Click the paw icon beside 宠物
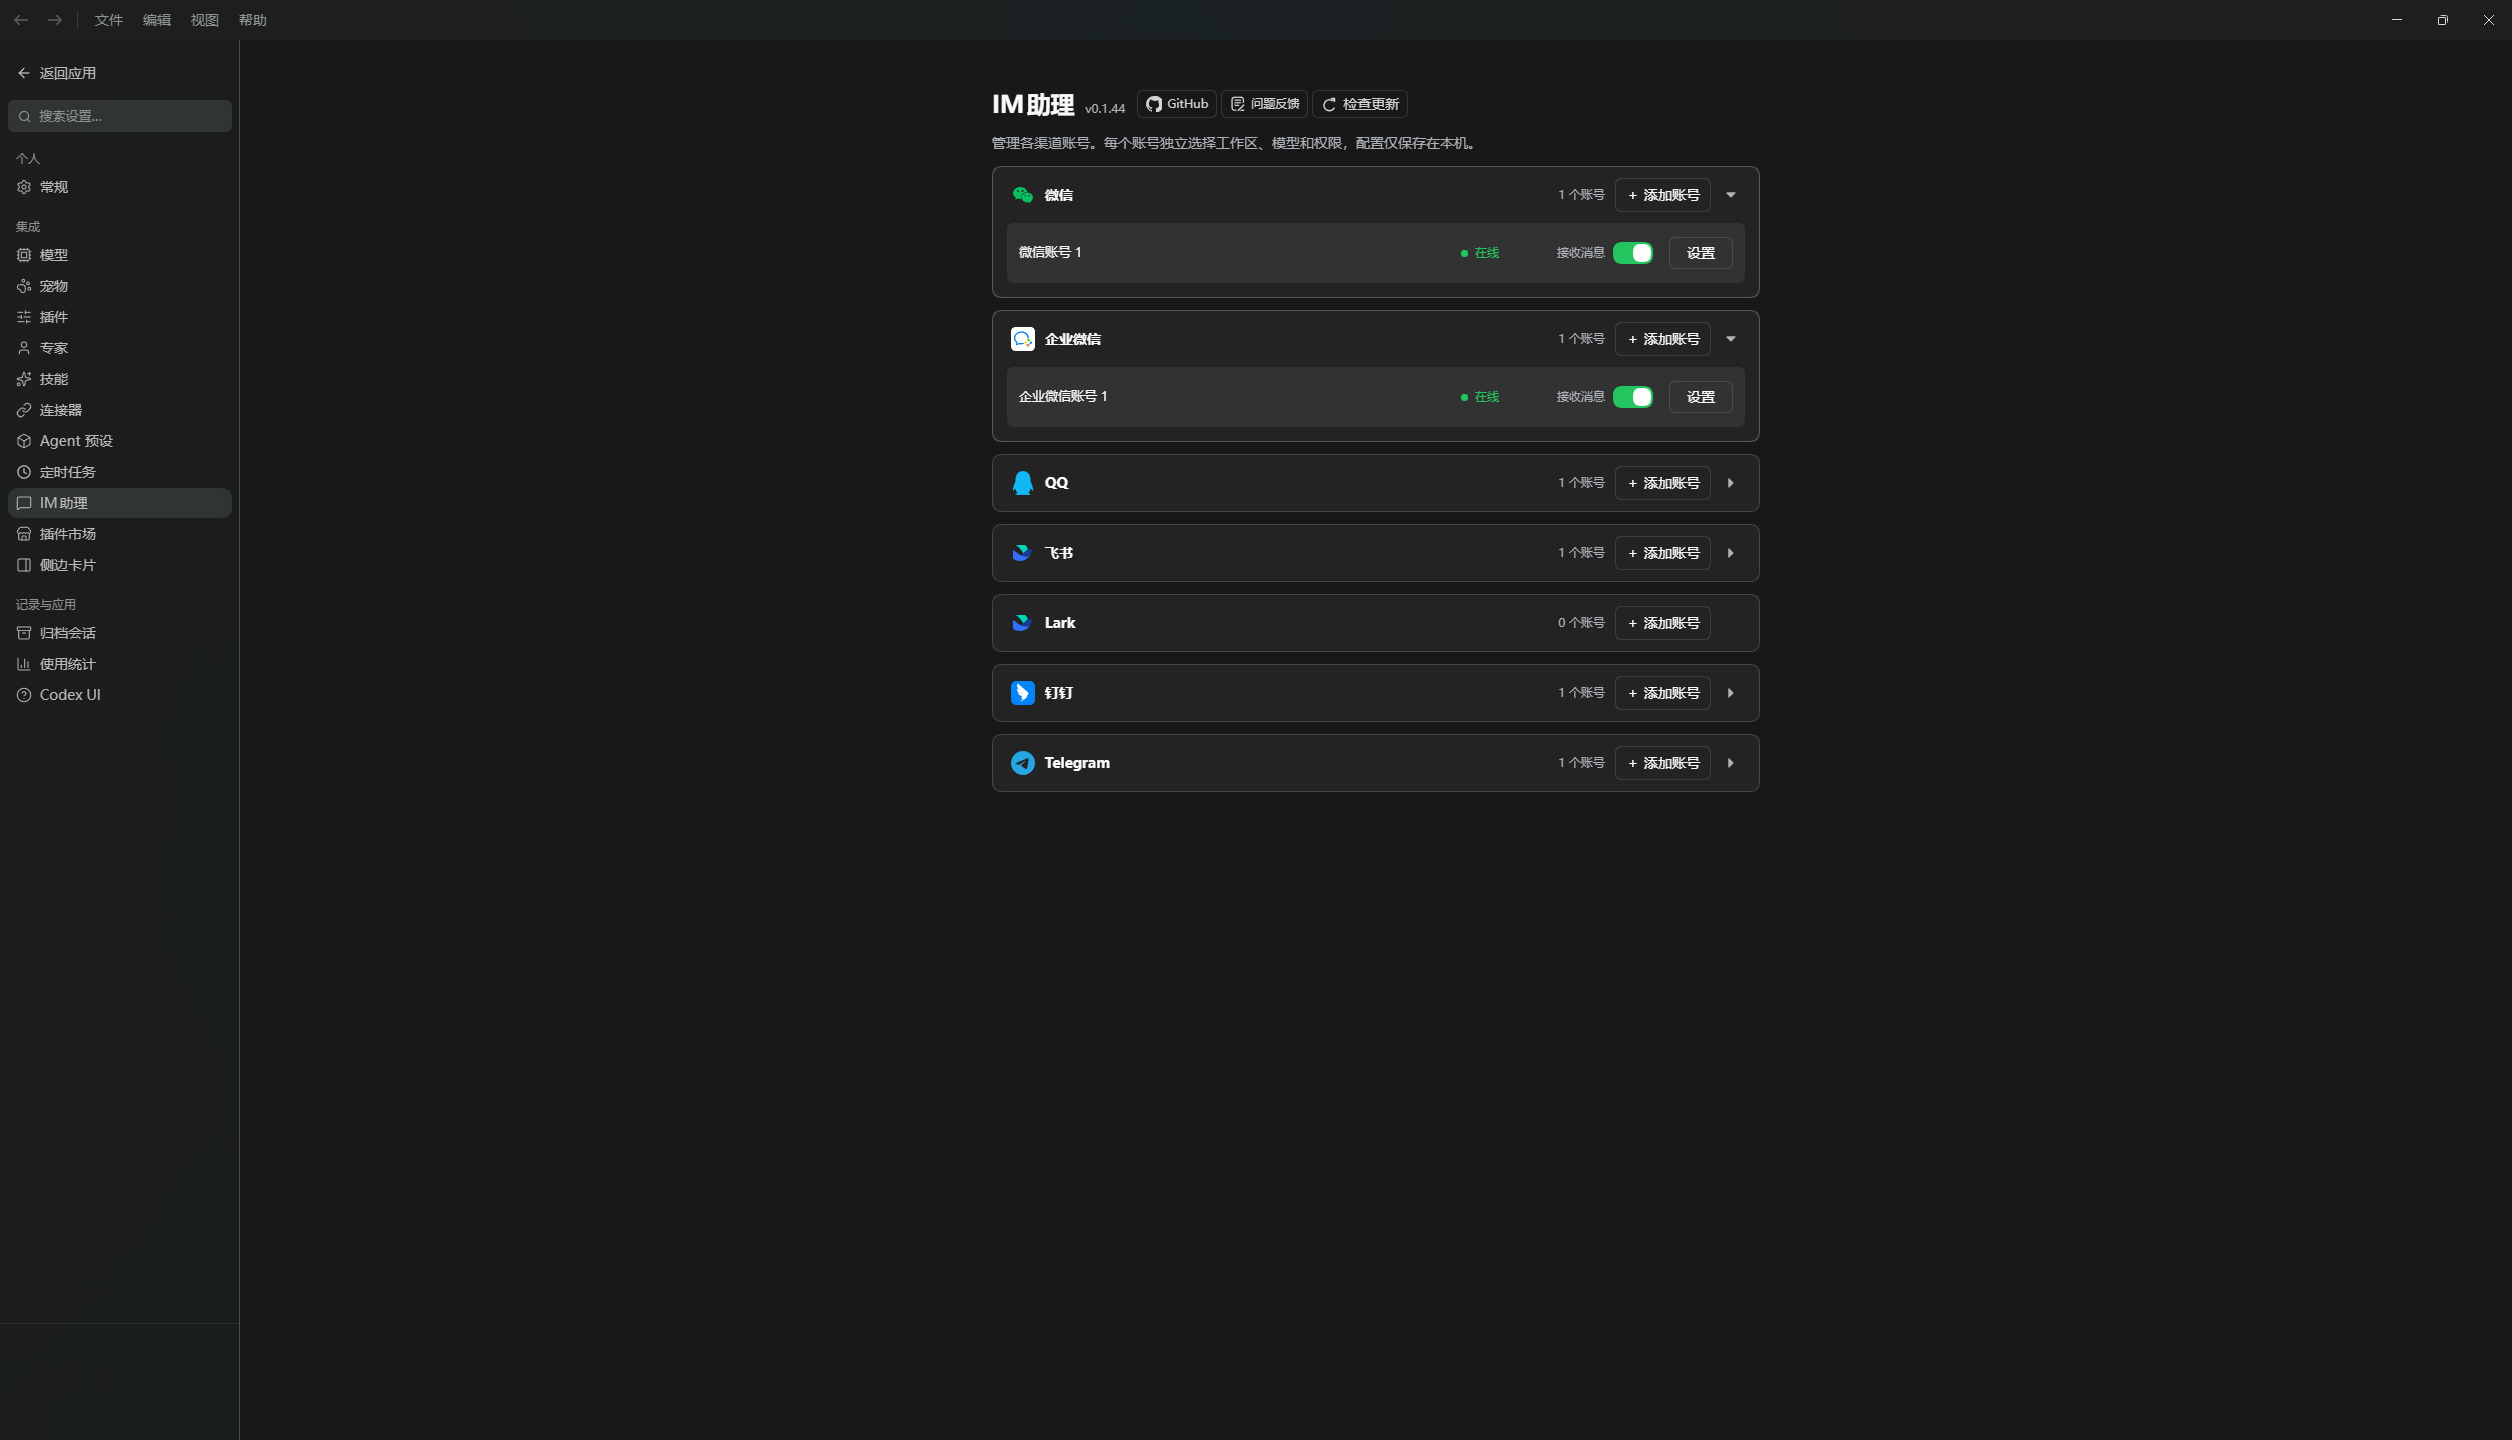The image size is (2512, 1440). point(24,286)
